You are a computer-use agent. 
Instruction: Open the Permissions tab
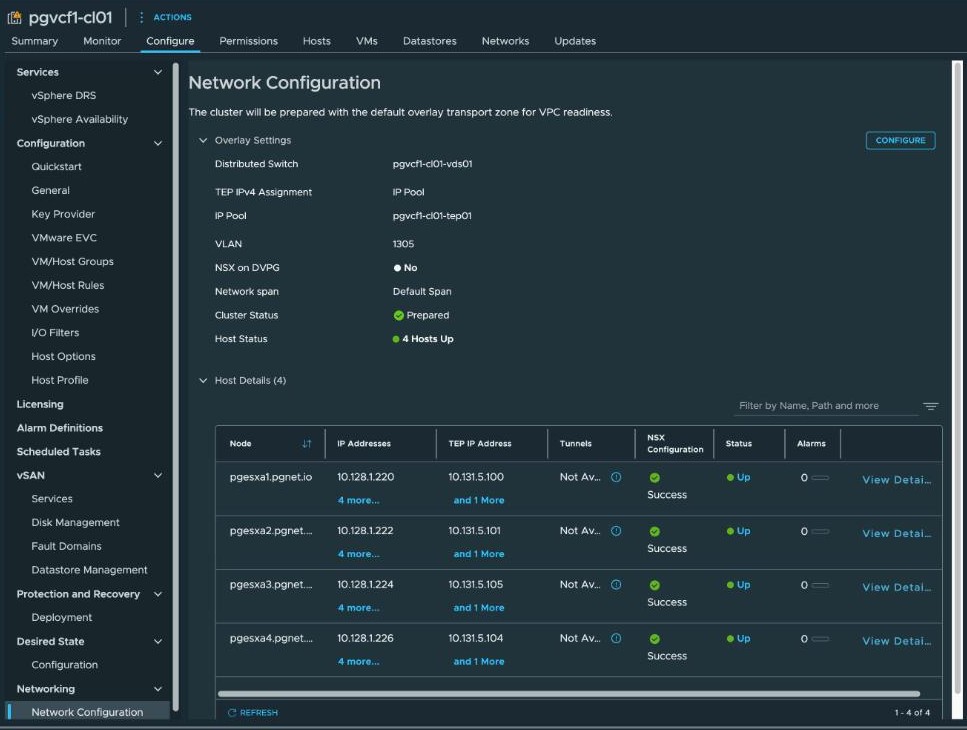[249, 41]
